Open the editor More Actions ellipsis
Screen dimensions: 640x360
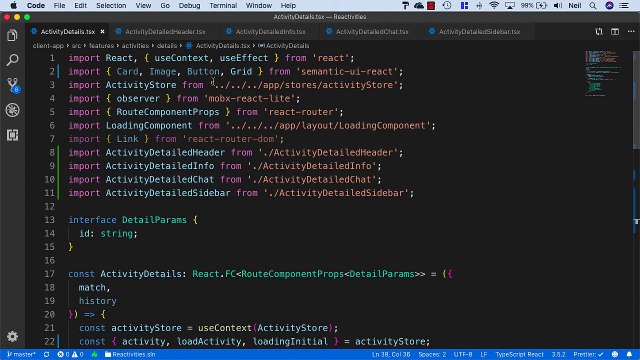[631, 31]
